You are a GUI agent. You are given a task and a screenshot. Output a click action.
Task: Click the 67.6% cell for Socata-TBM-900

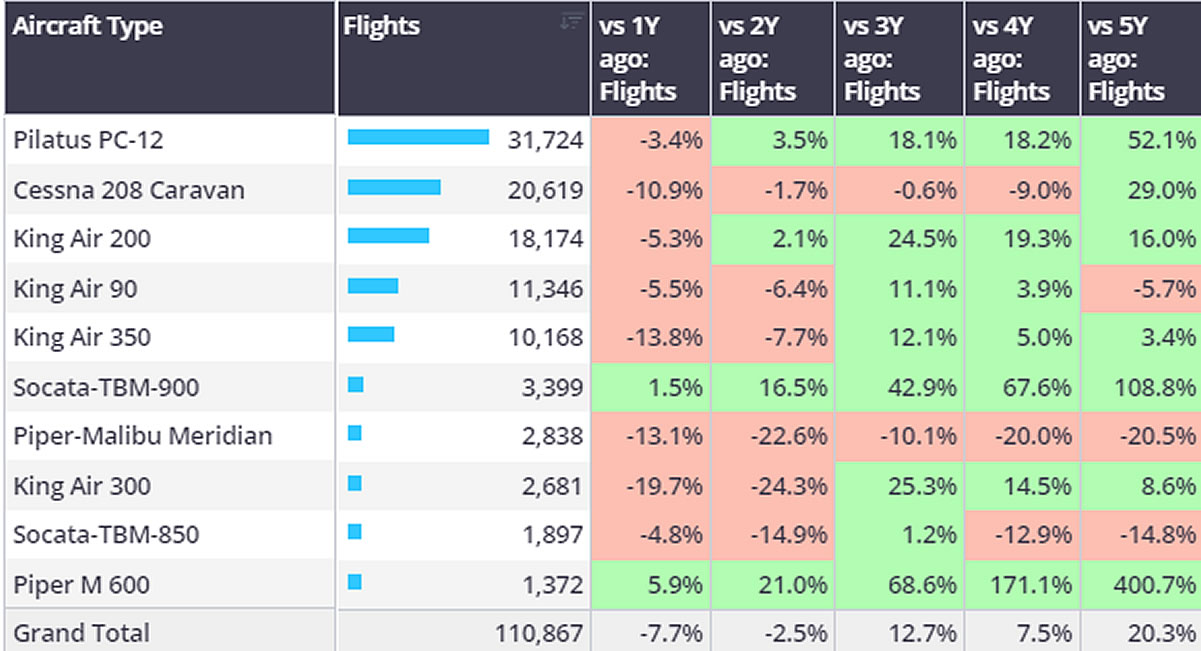click(1022, 387)
